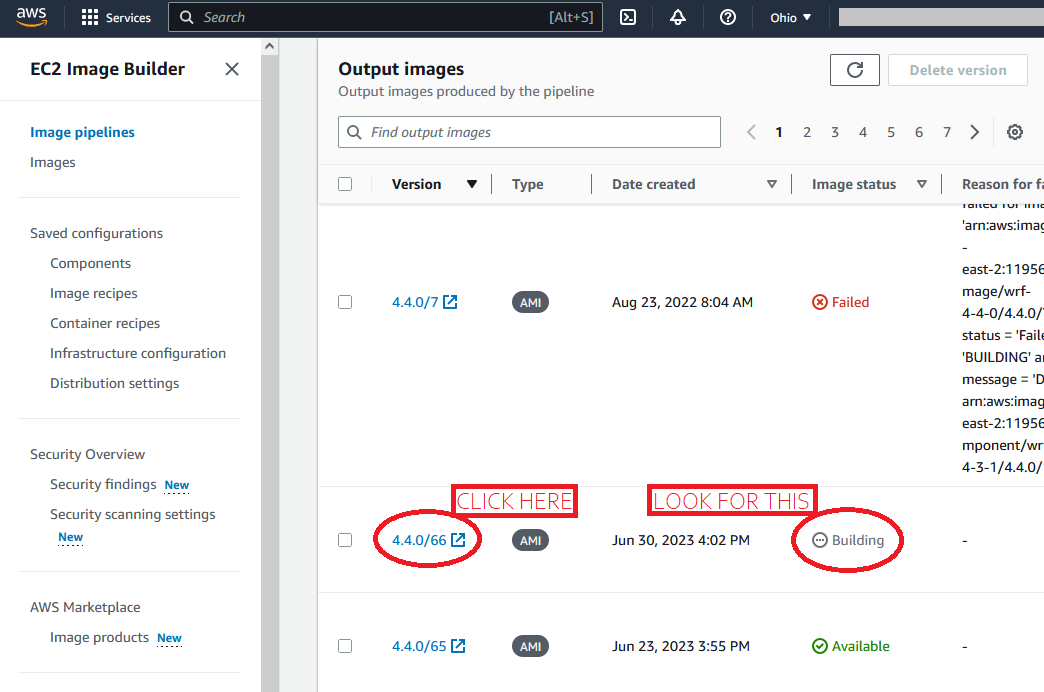Go to page 6

click(x=919, y=132)
